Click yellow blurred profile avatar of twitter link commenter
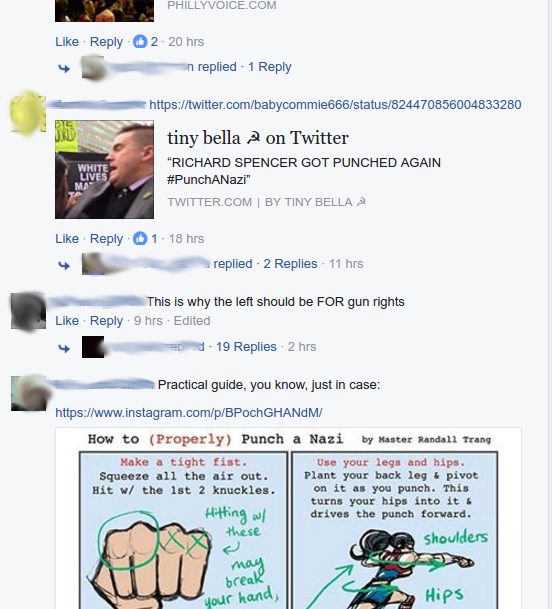The height and width of the screenshot is (609, 552). click(x=28, y=113)
